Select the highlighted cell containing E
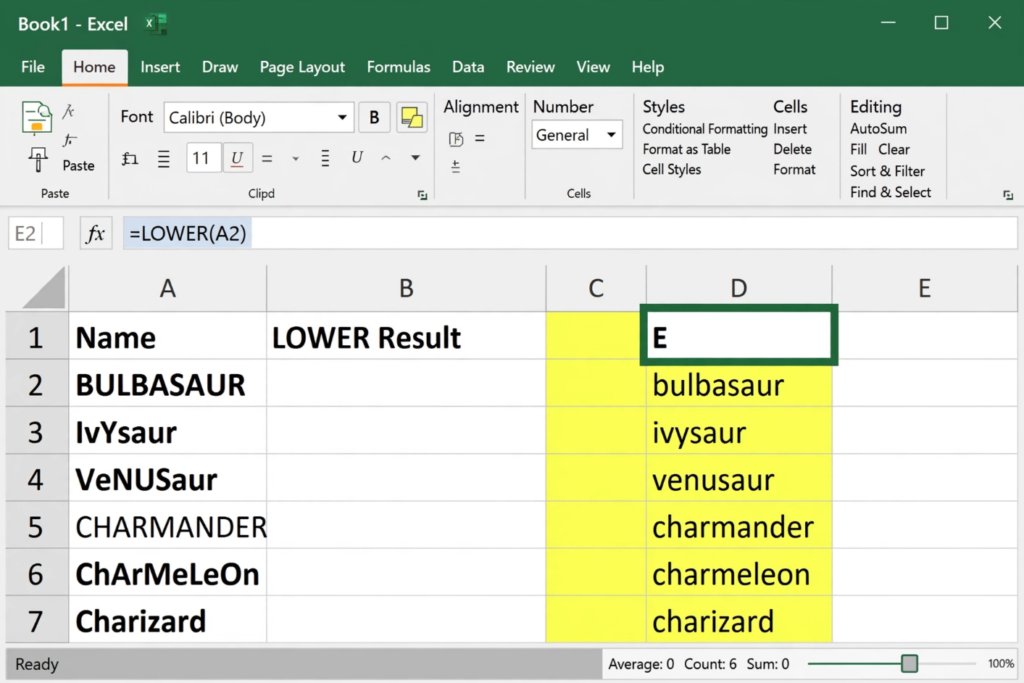The image size is (1024, 683). coord(739,336)
